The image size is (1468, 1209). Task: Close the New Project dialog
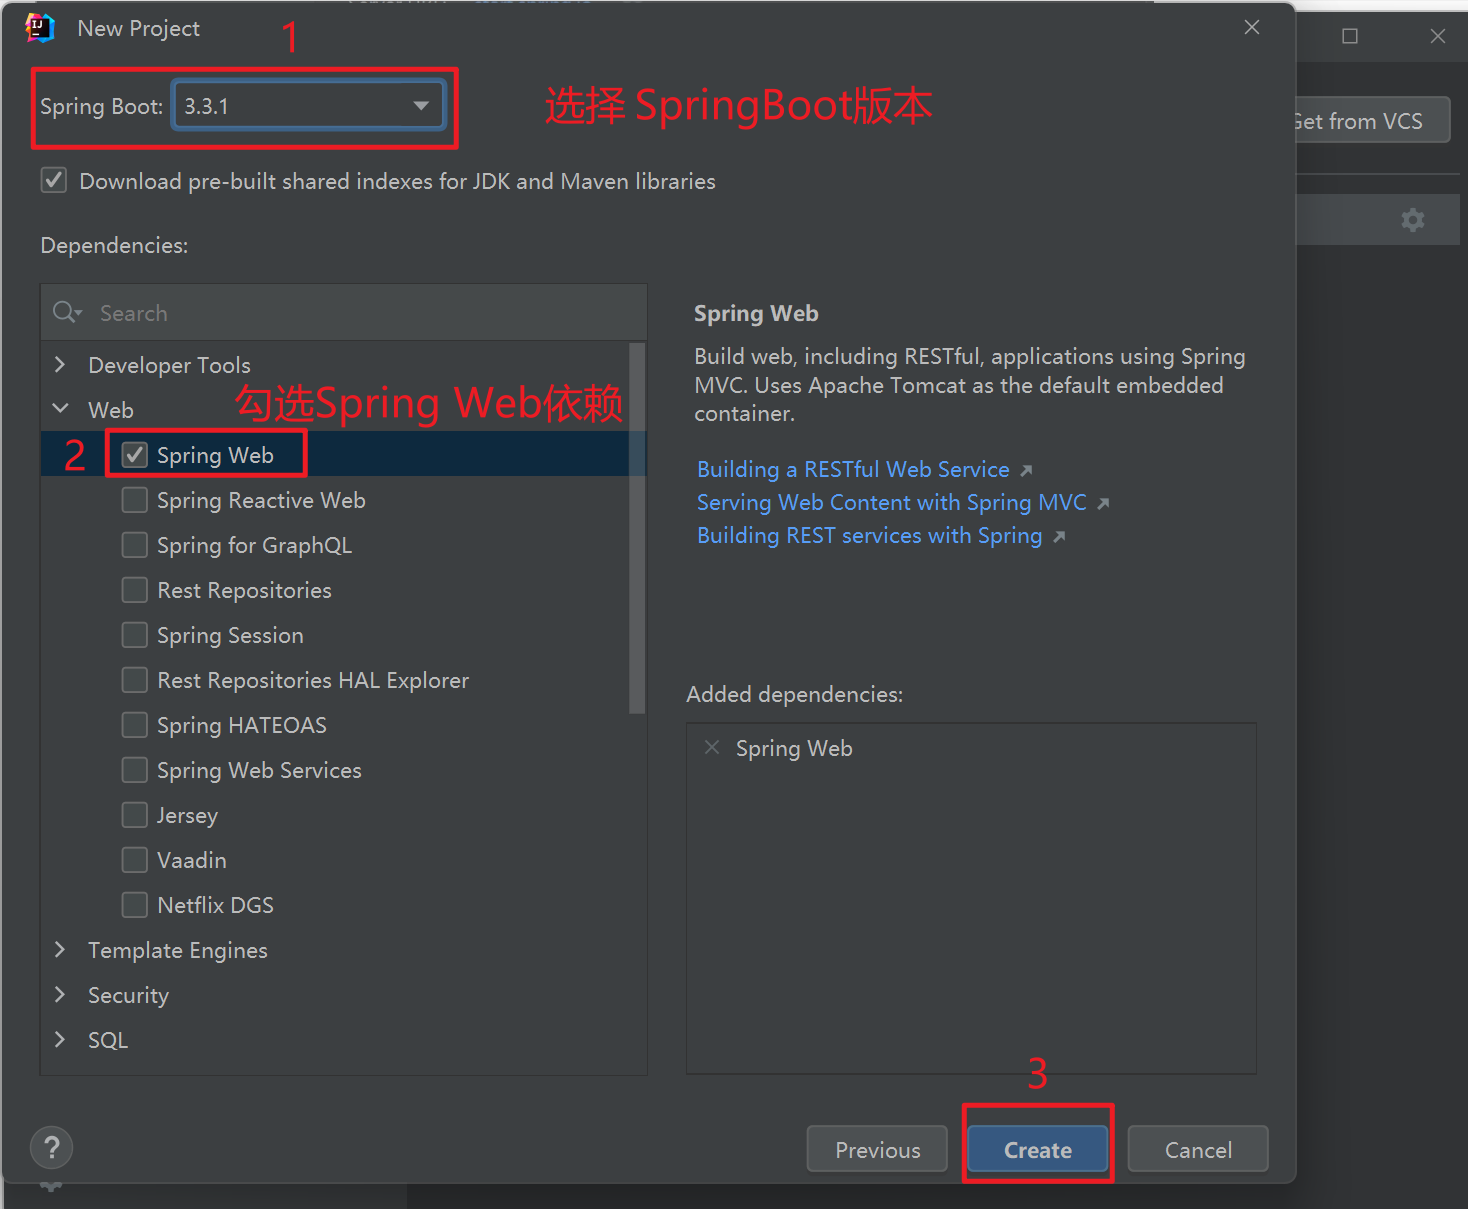coord(1252,27)
